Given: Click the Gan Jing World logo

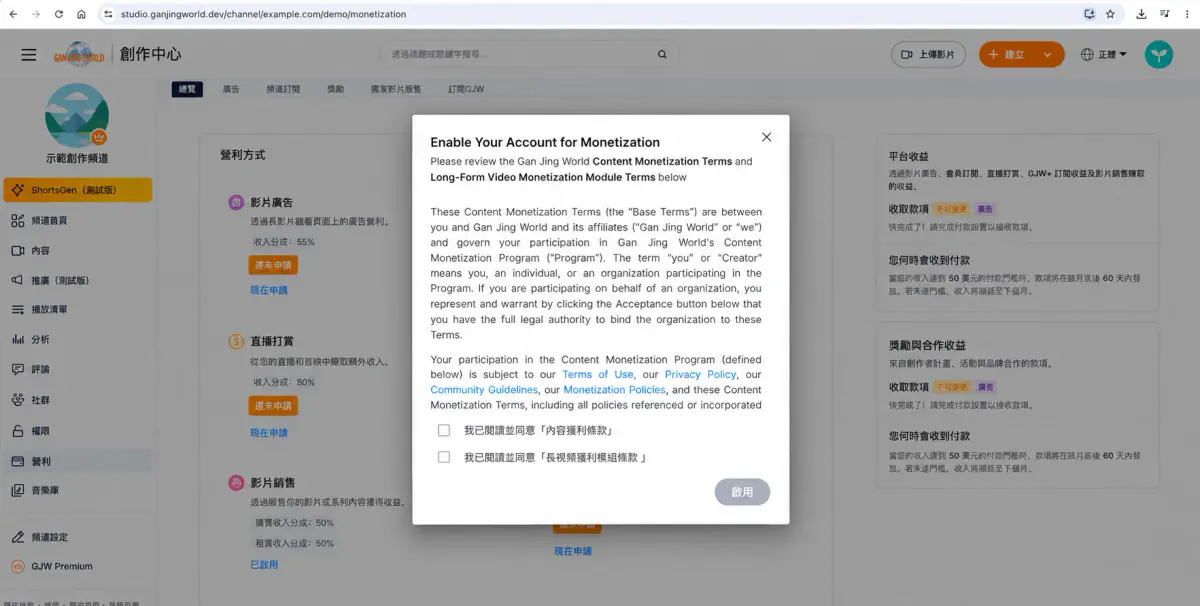Looking at the screenshot, I should click(x=79, y=55).
